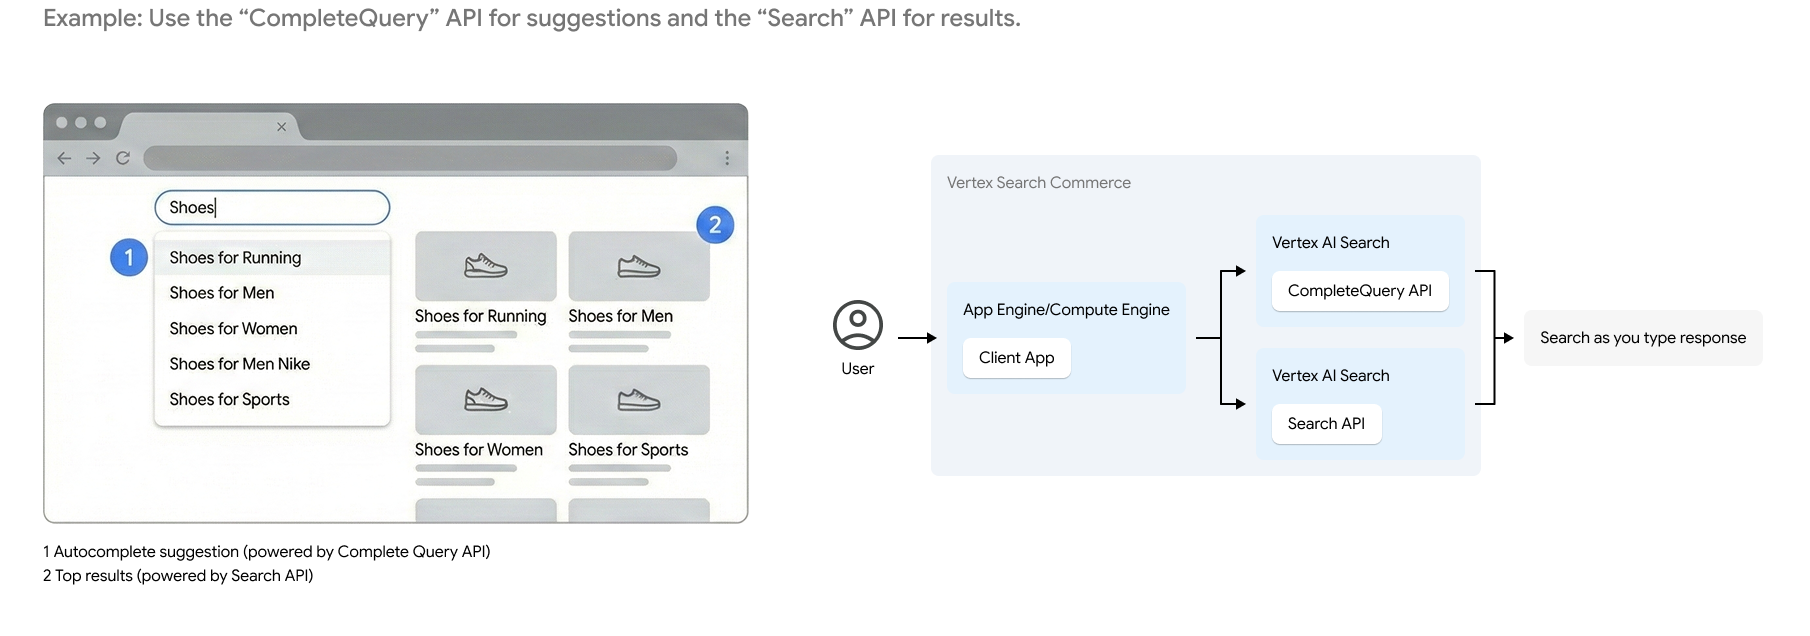Click the Client App box
The width and height of the screenshot is (1810, 636).
pyautogui.click(x=1016, y=358)
